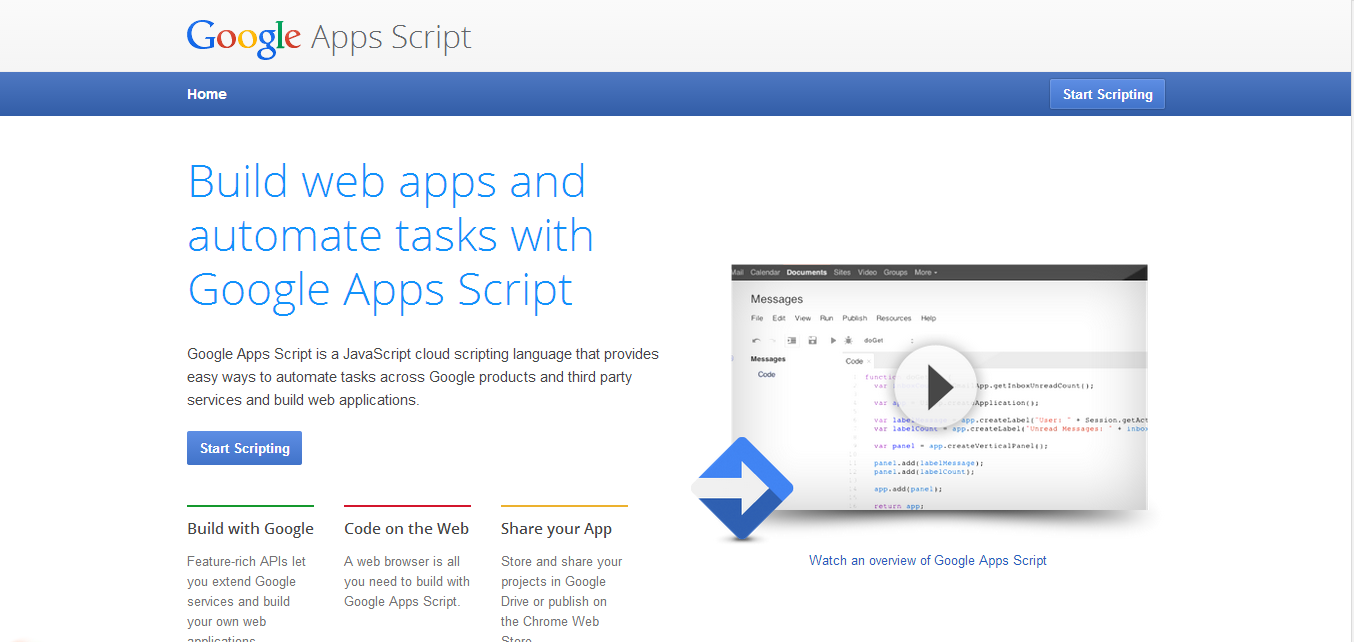
Task: Click the text A web browser is all
Action: [407, 581]
